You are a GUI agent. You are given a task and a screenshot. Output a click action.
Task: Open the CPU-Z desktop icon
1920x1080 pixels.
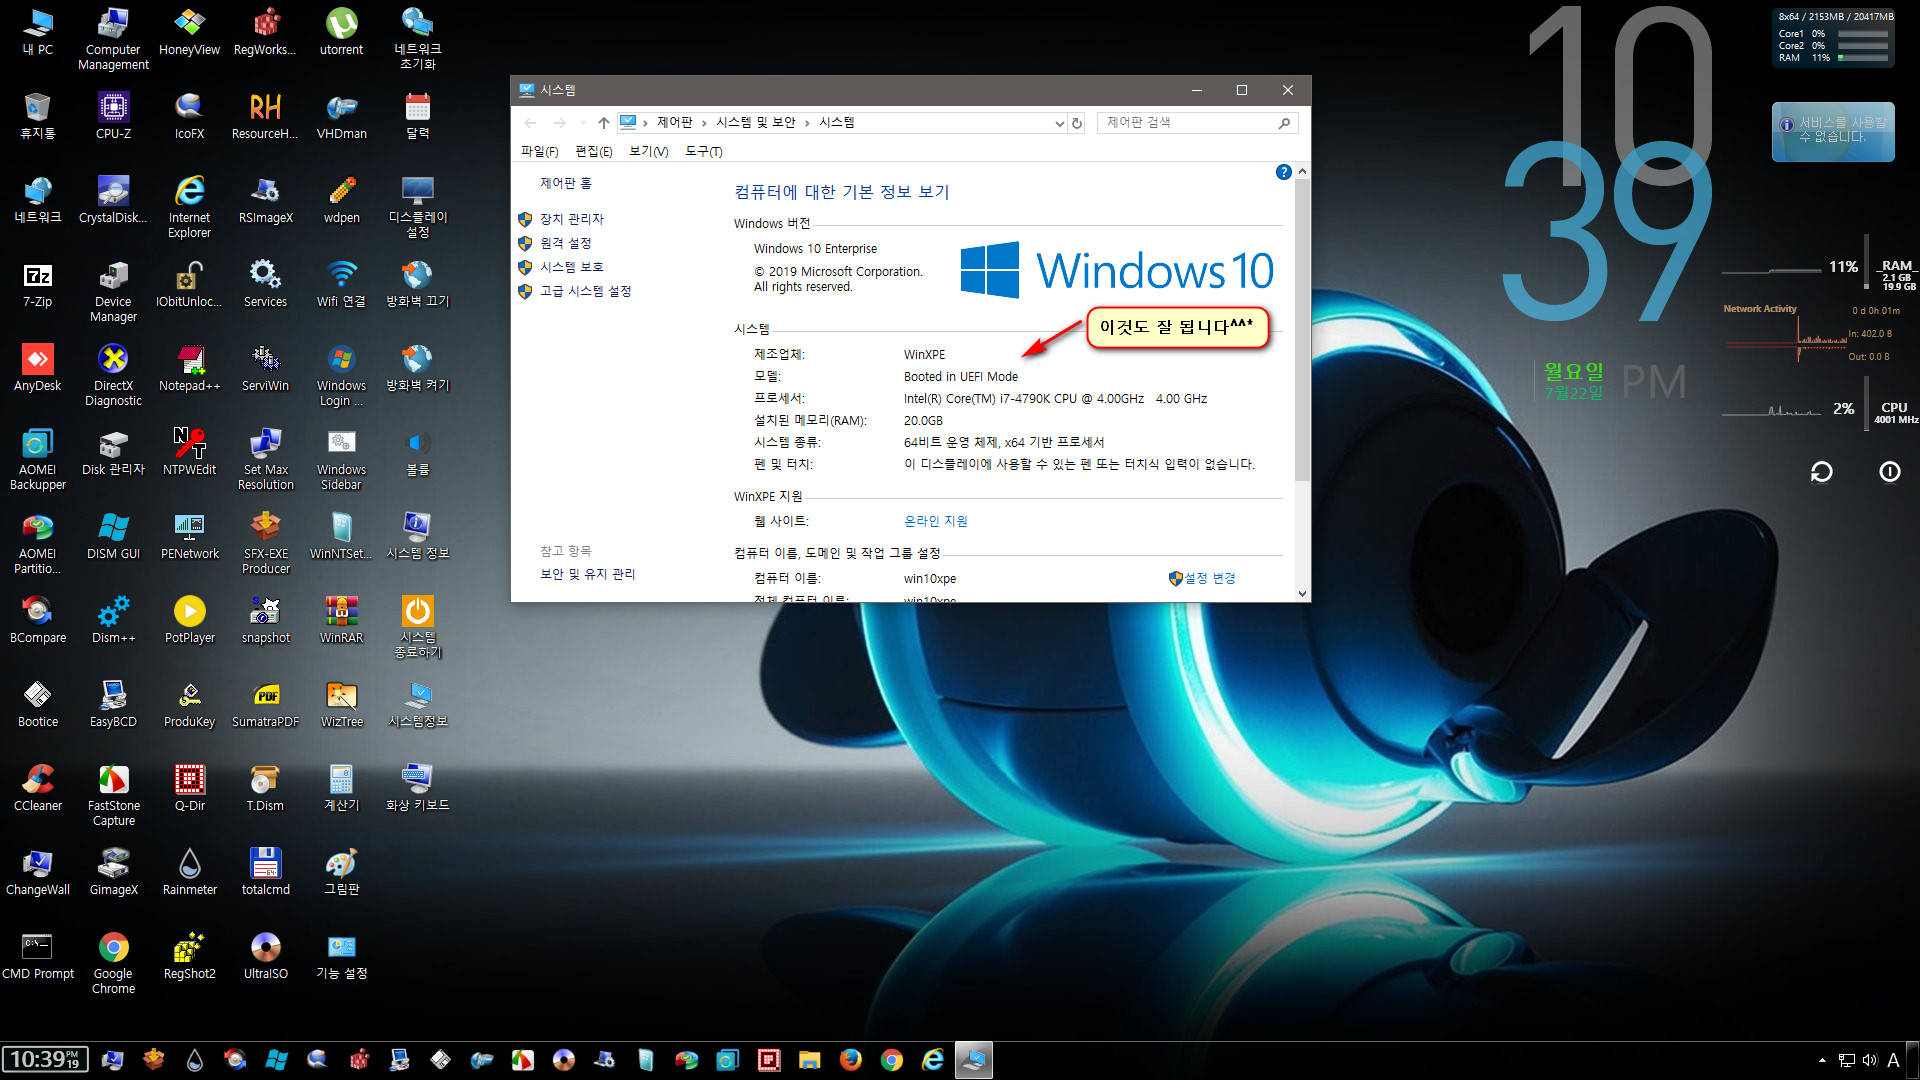(x=113, y=115)
